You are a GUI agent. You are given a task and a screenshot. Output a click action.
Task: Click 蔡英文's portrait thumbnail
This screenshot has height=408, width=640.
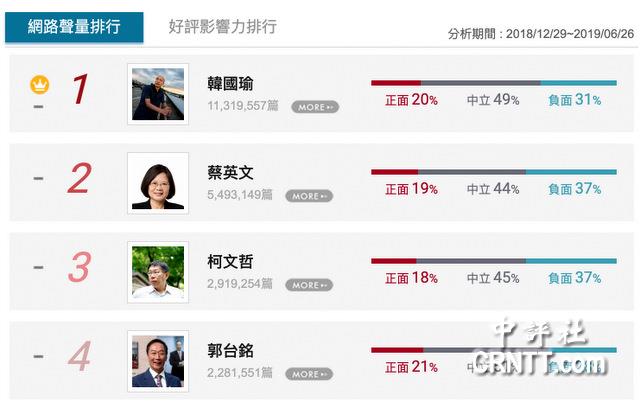click(x=158, y=183)
